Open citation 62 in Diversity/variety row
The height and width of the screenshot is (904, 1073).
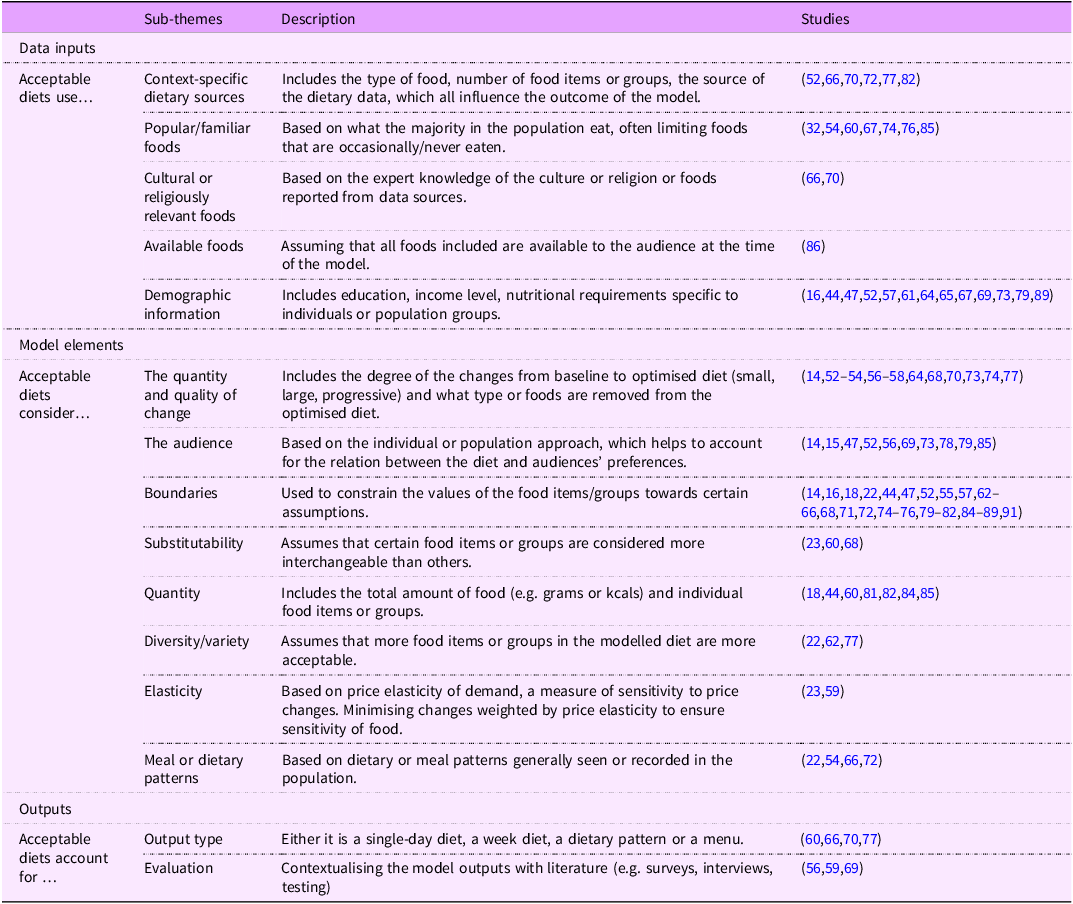click(x=832, y=642)
